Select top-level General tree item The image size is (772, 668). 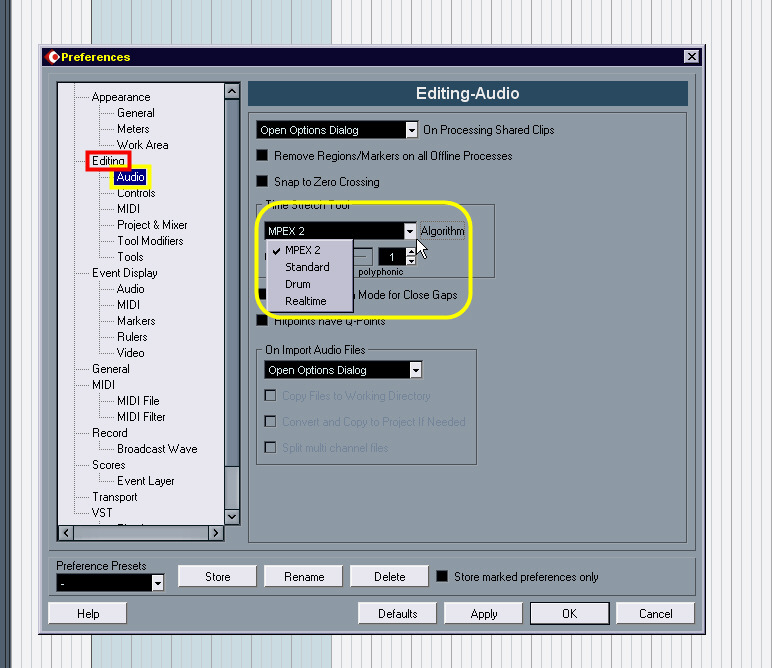(111, 369)
